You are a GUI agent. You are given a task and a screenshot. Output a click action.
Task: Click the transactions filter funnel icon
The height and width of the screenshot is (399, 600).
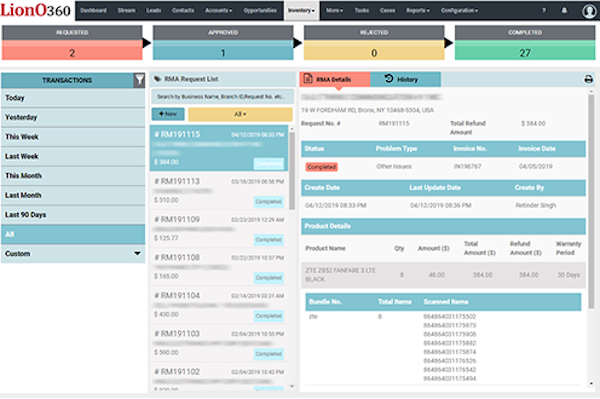(x=139, y=80)
